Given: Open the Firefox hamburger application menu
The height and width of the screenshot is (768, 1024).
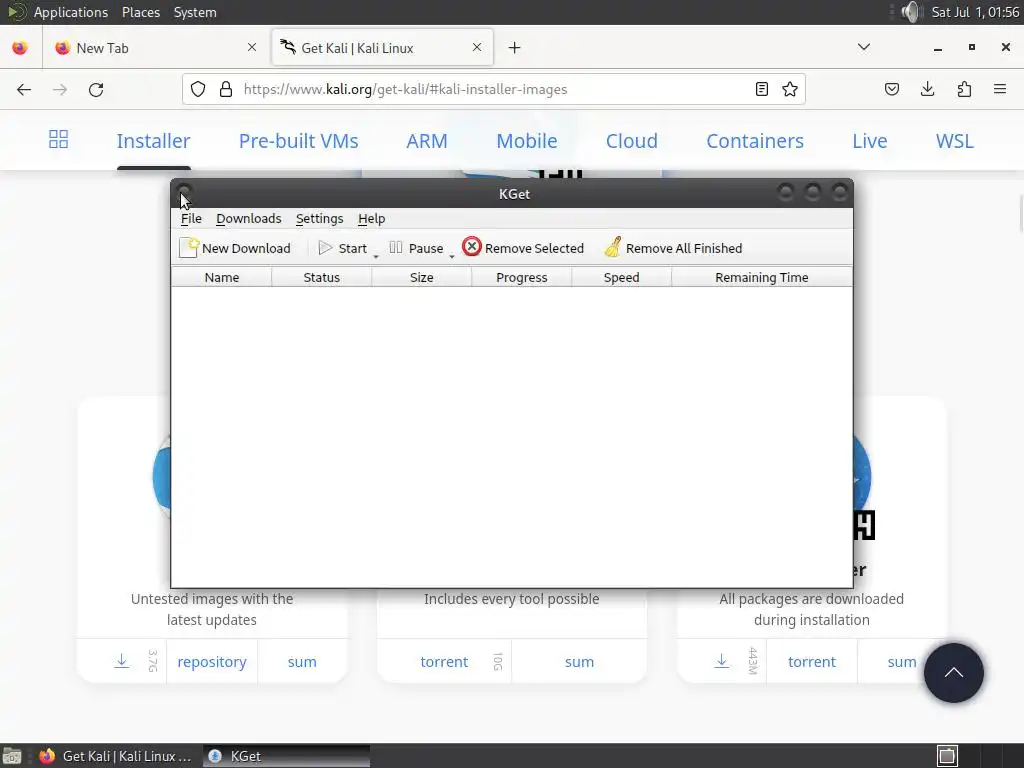Looking at the screenshot, I should tap(1000, 89).
